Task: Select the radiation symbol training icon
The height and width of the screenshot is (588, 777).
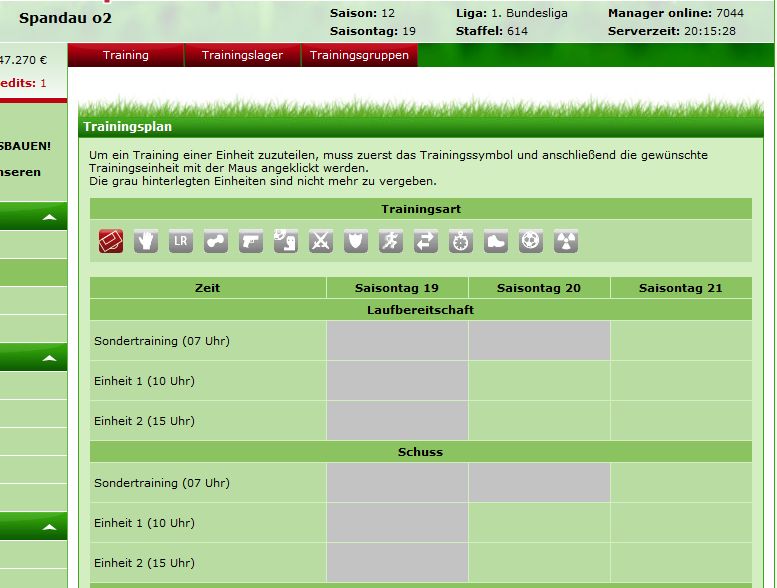Action: click(x=566, y=241)
